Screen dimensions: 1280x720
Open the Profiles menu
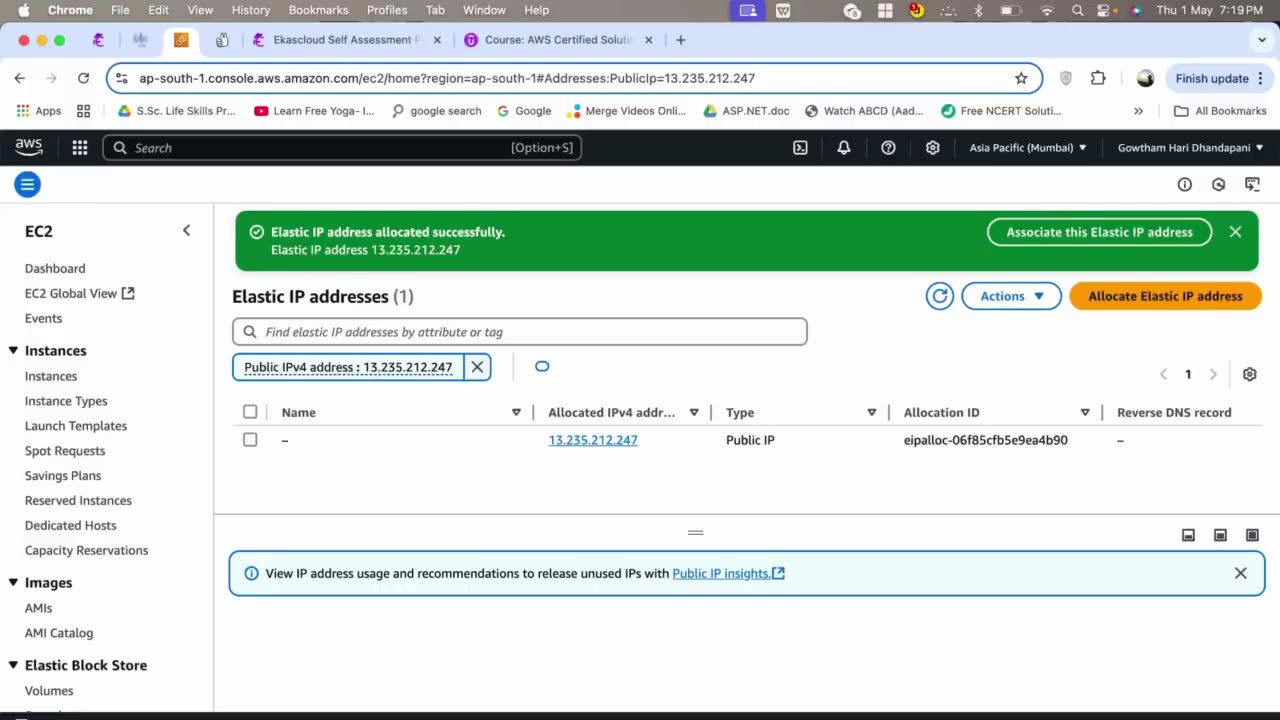pyautogui.click(x=387, y=10)
